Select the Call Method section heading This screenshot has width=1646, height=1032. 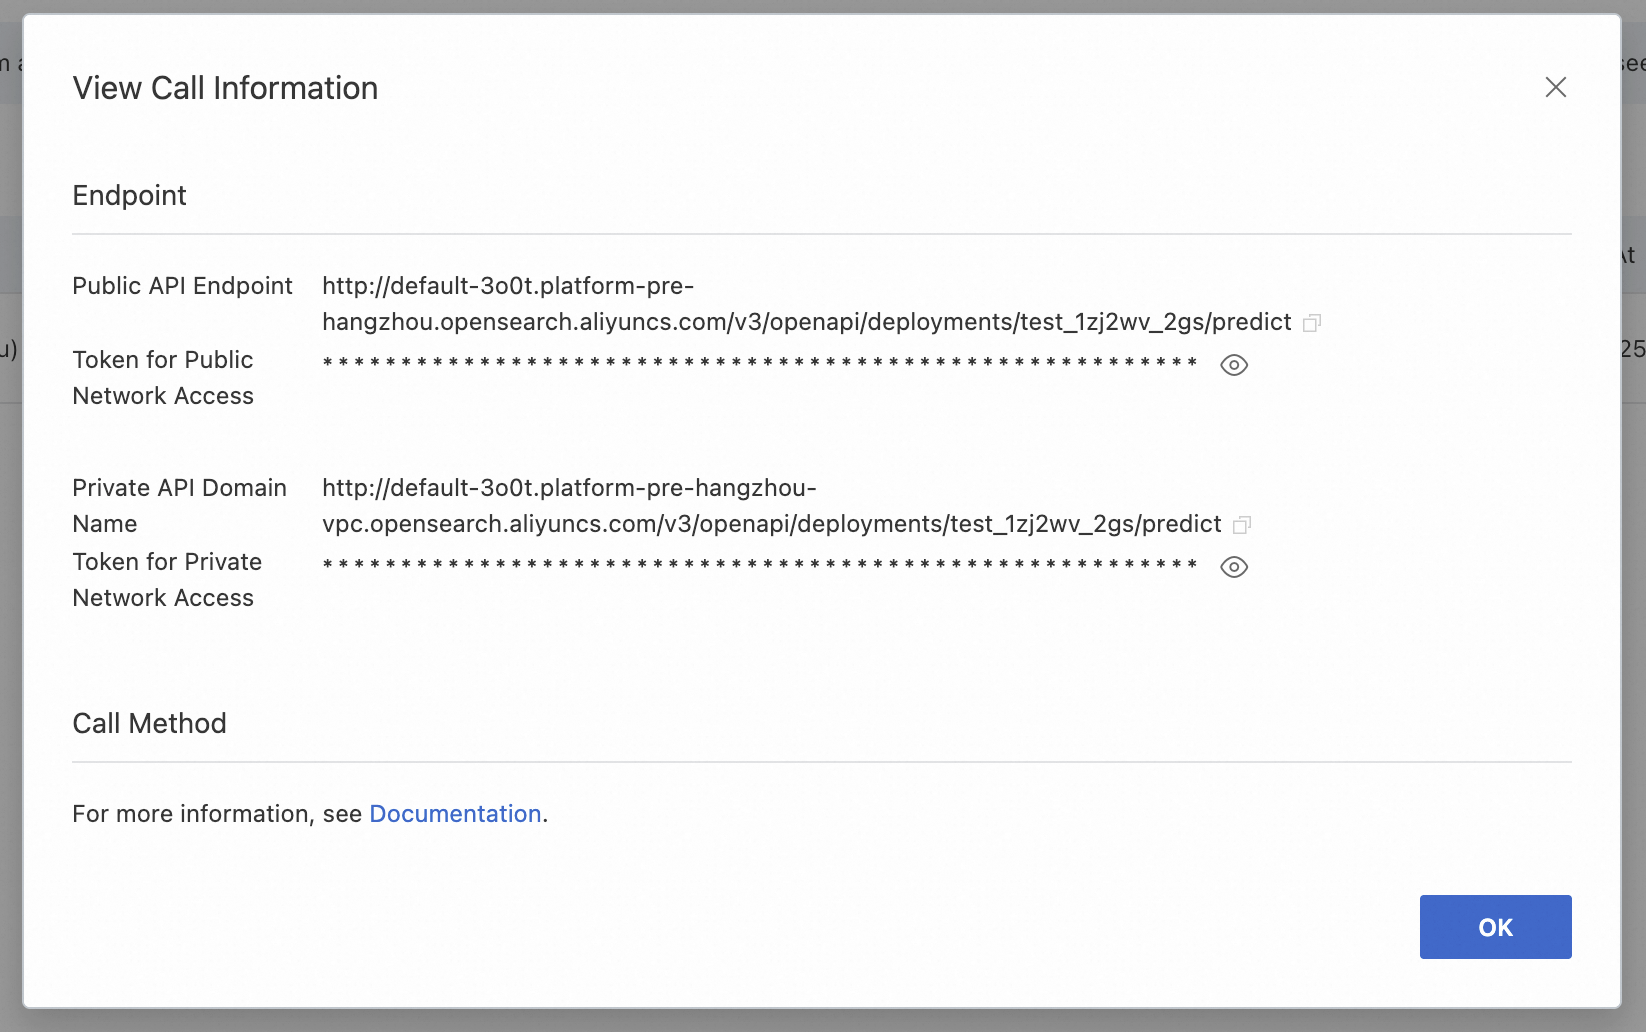tap(149, 723)
